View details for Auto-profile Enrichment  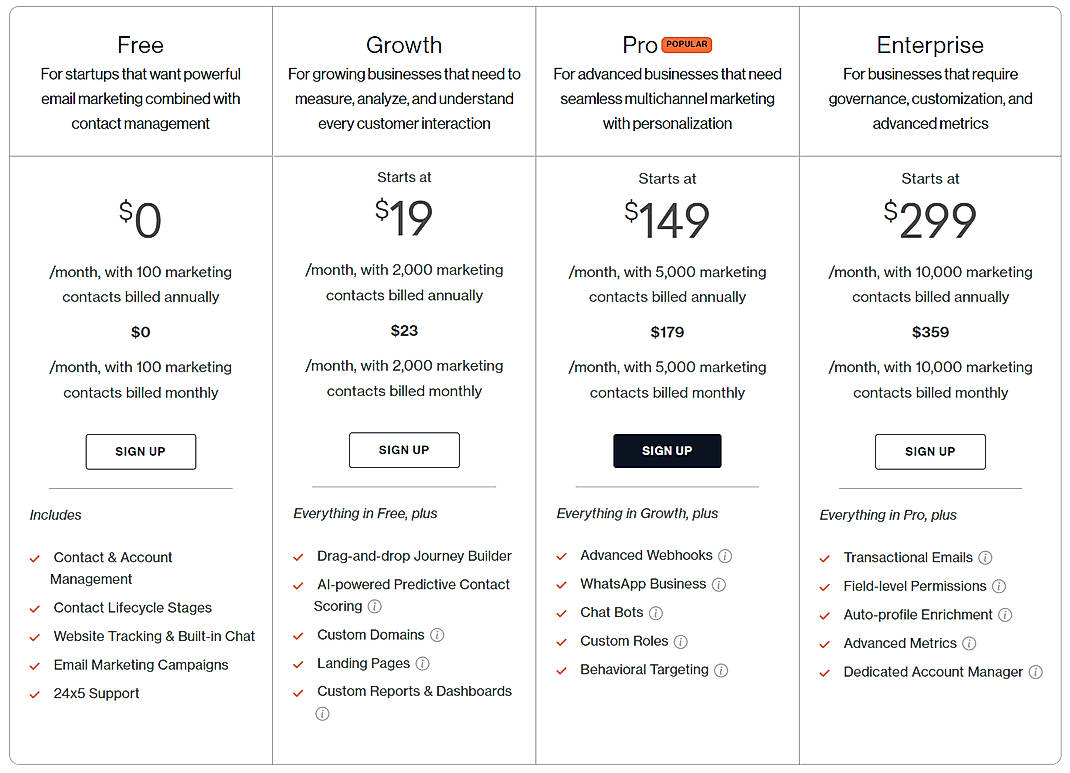(x=1004, y=615)
